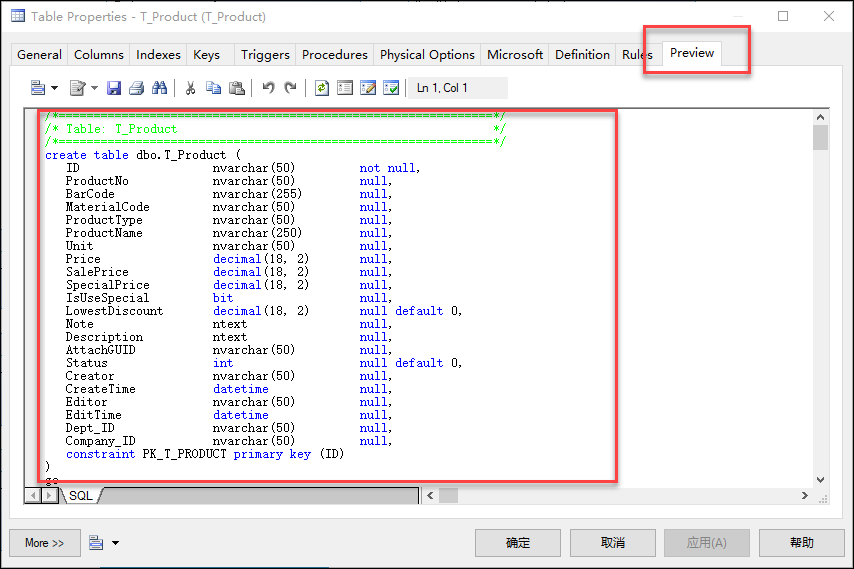Image resolution: width=854 pixels, height=569 pixels.
Task: Click the 'bit' data type text
Action: point(223,298)
